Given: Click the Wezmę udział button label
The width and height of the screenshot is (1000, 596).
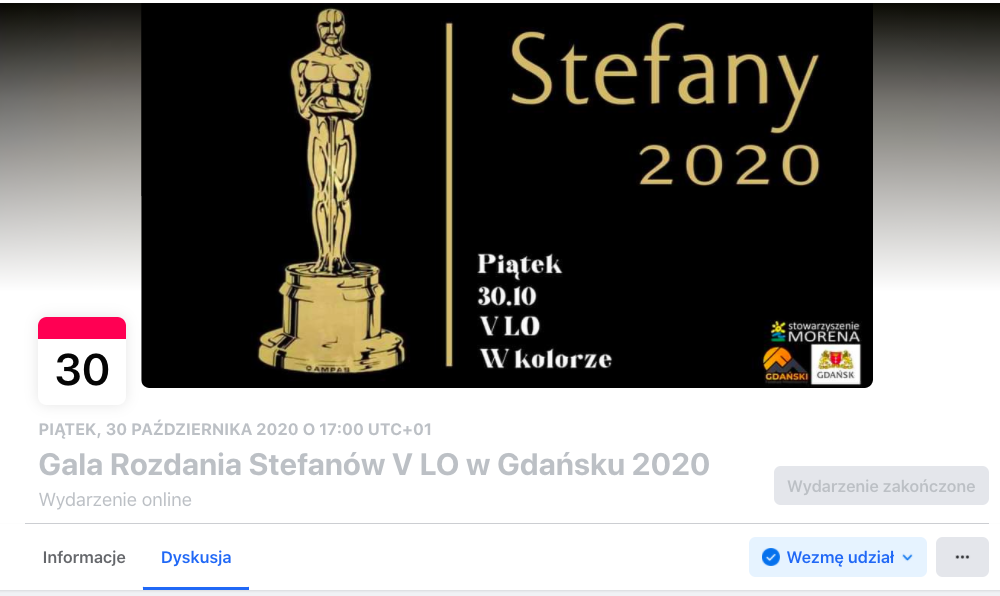Looking at the screenshot, I should [x=840, y=558].
